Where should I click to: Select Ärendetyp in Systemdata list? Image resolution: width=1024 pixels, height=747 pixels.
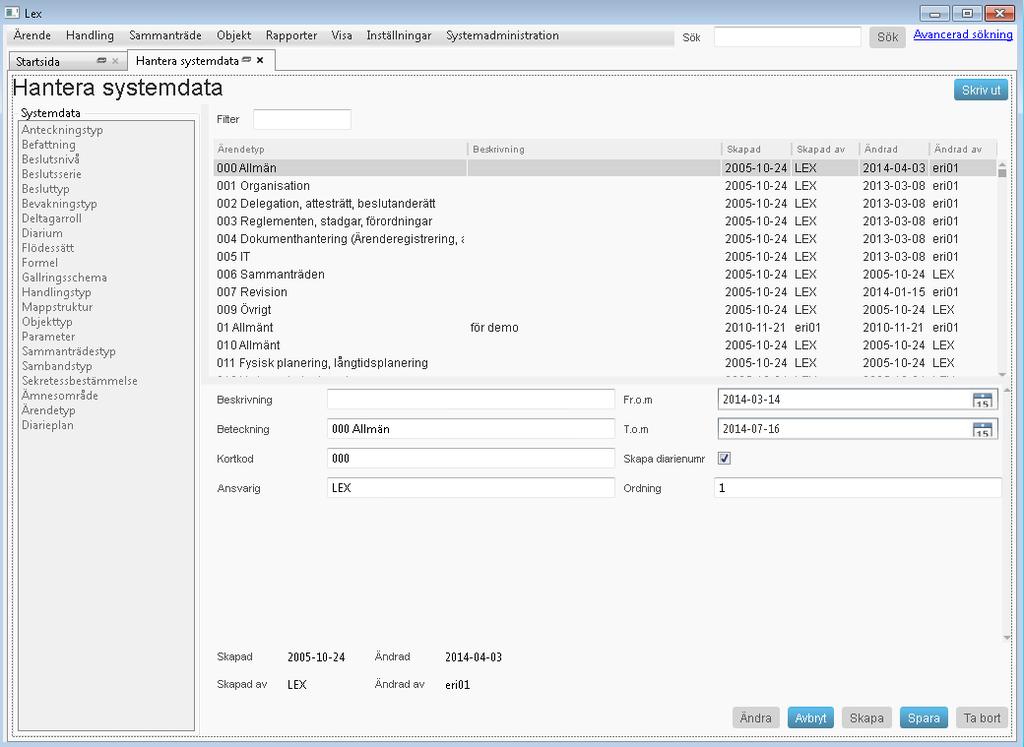tap(48, 411)
